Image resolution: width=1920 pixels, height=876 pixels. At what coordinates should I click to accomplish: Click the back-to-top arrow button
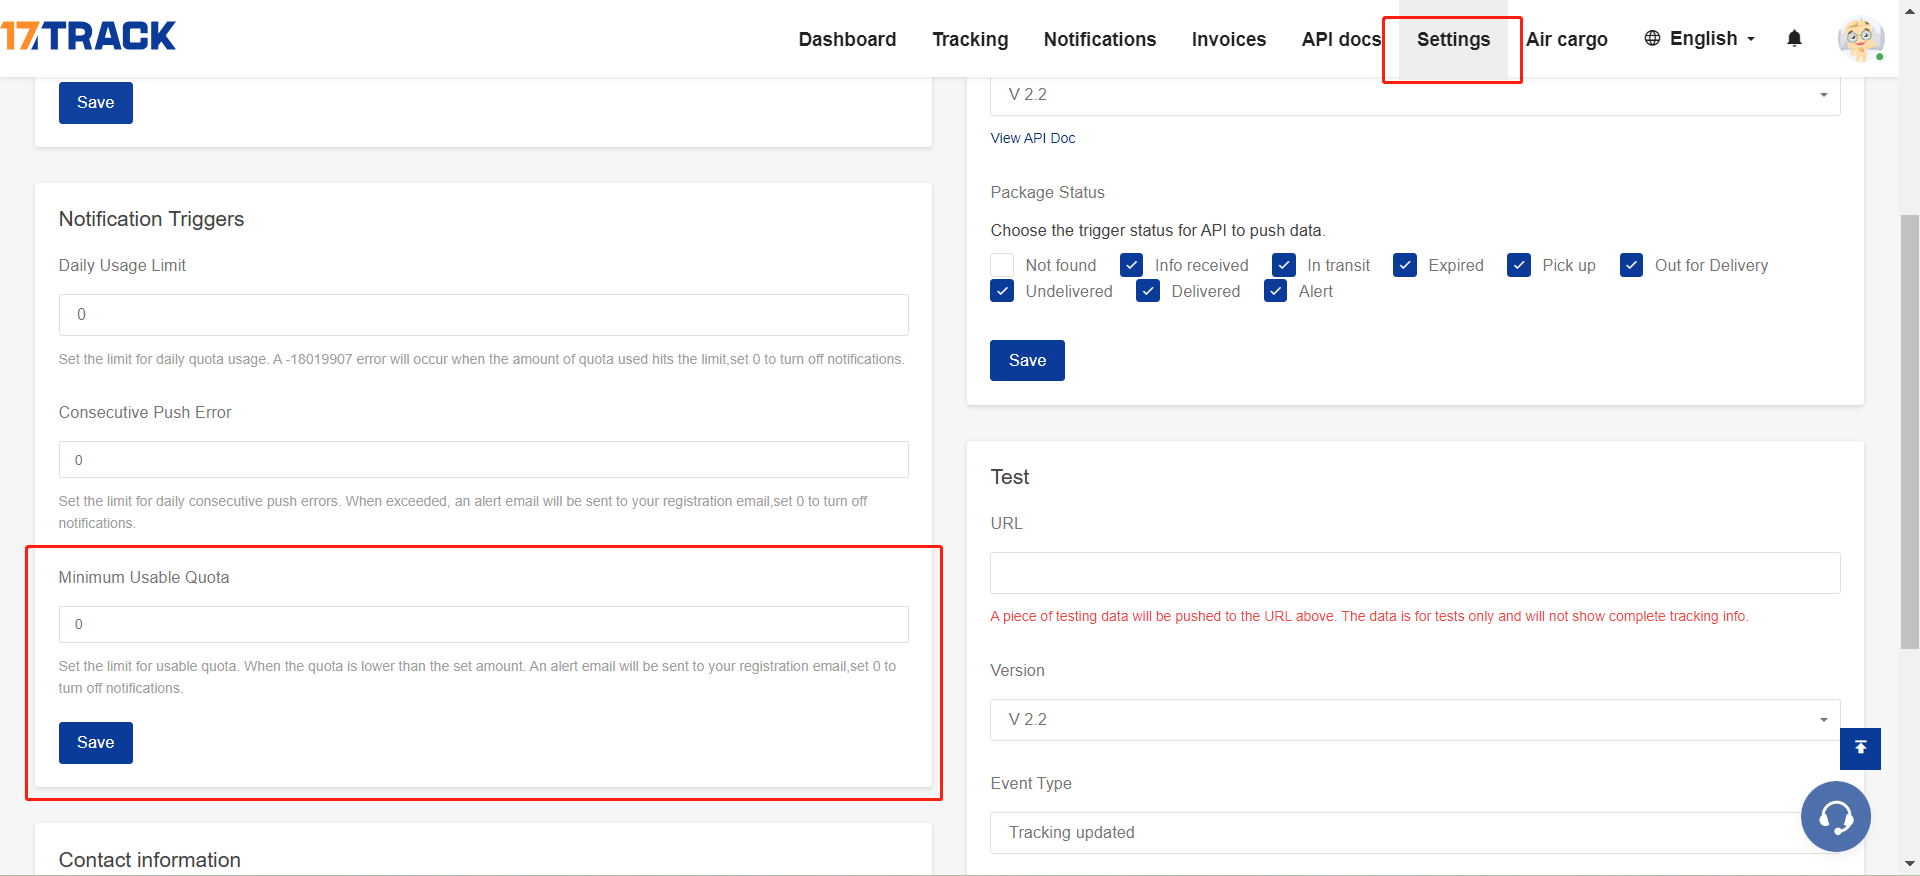click(1860, 748)
